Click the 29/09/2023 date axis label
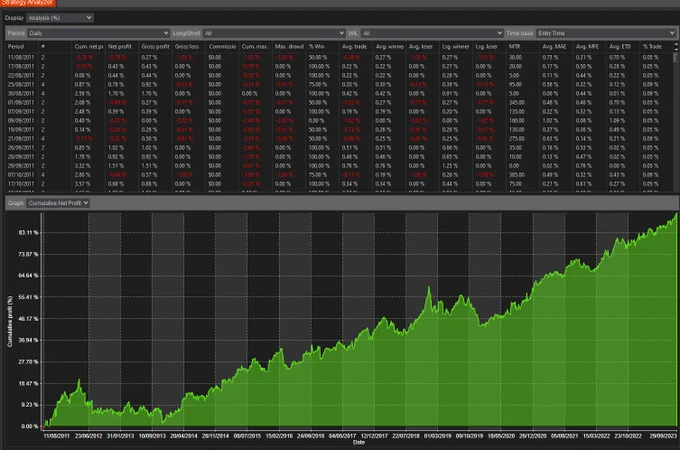Viewport: 680px width, 450px height. click(x=663, y=436)
